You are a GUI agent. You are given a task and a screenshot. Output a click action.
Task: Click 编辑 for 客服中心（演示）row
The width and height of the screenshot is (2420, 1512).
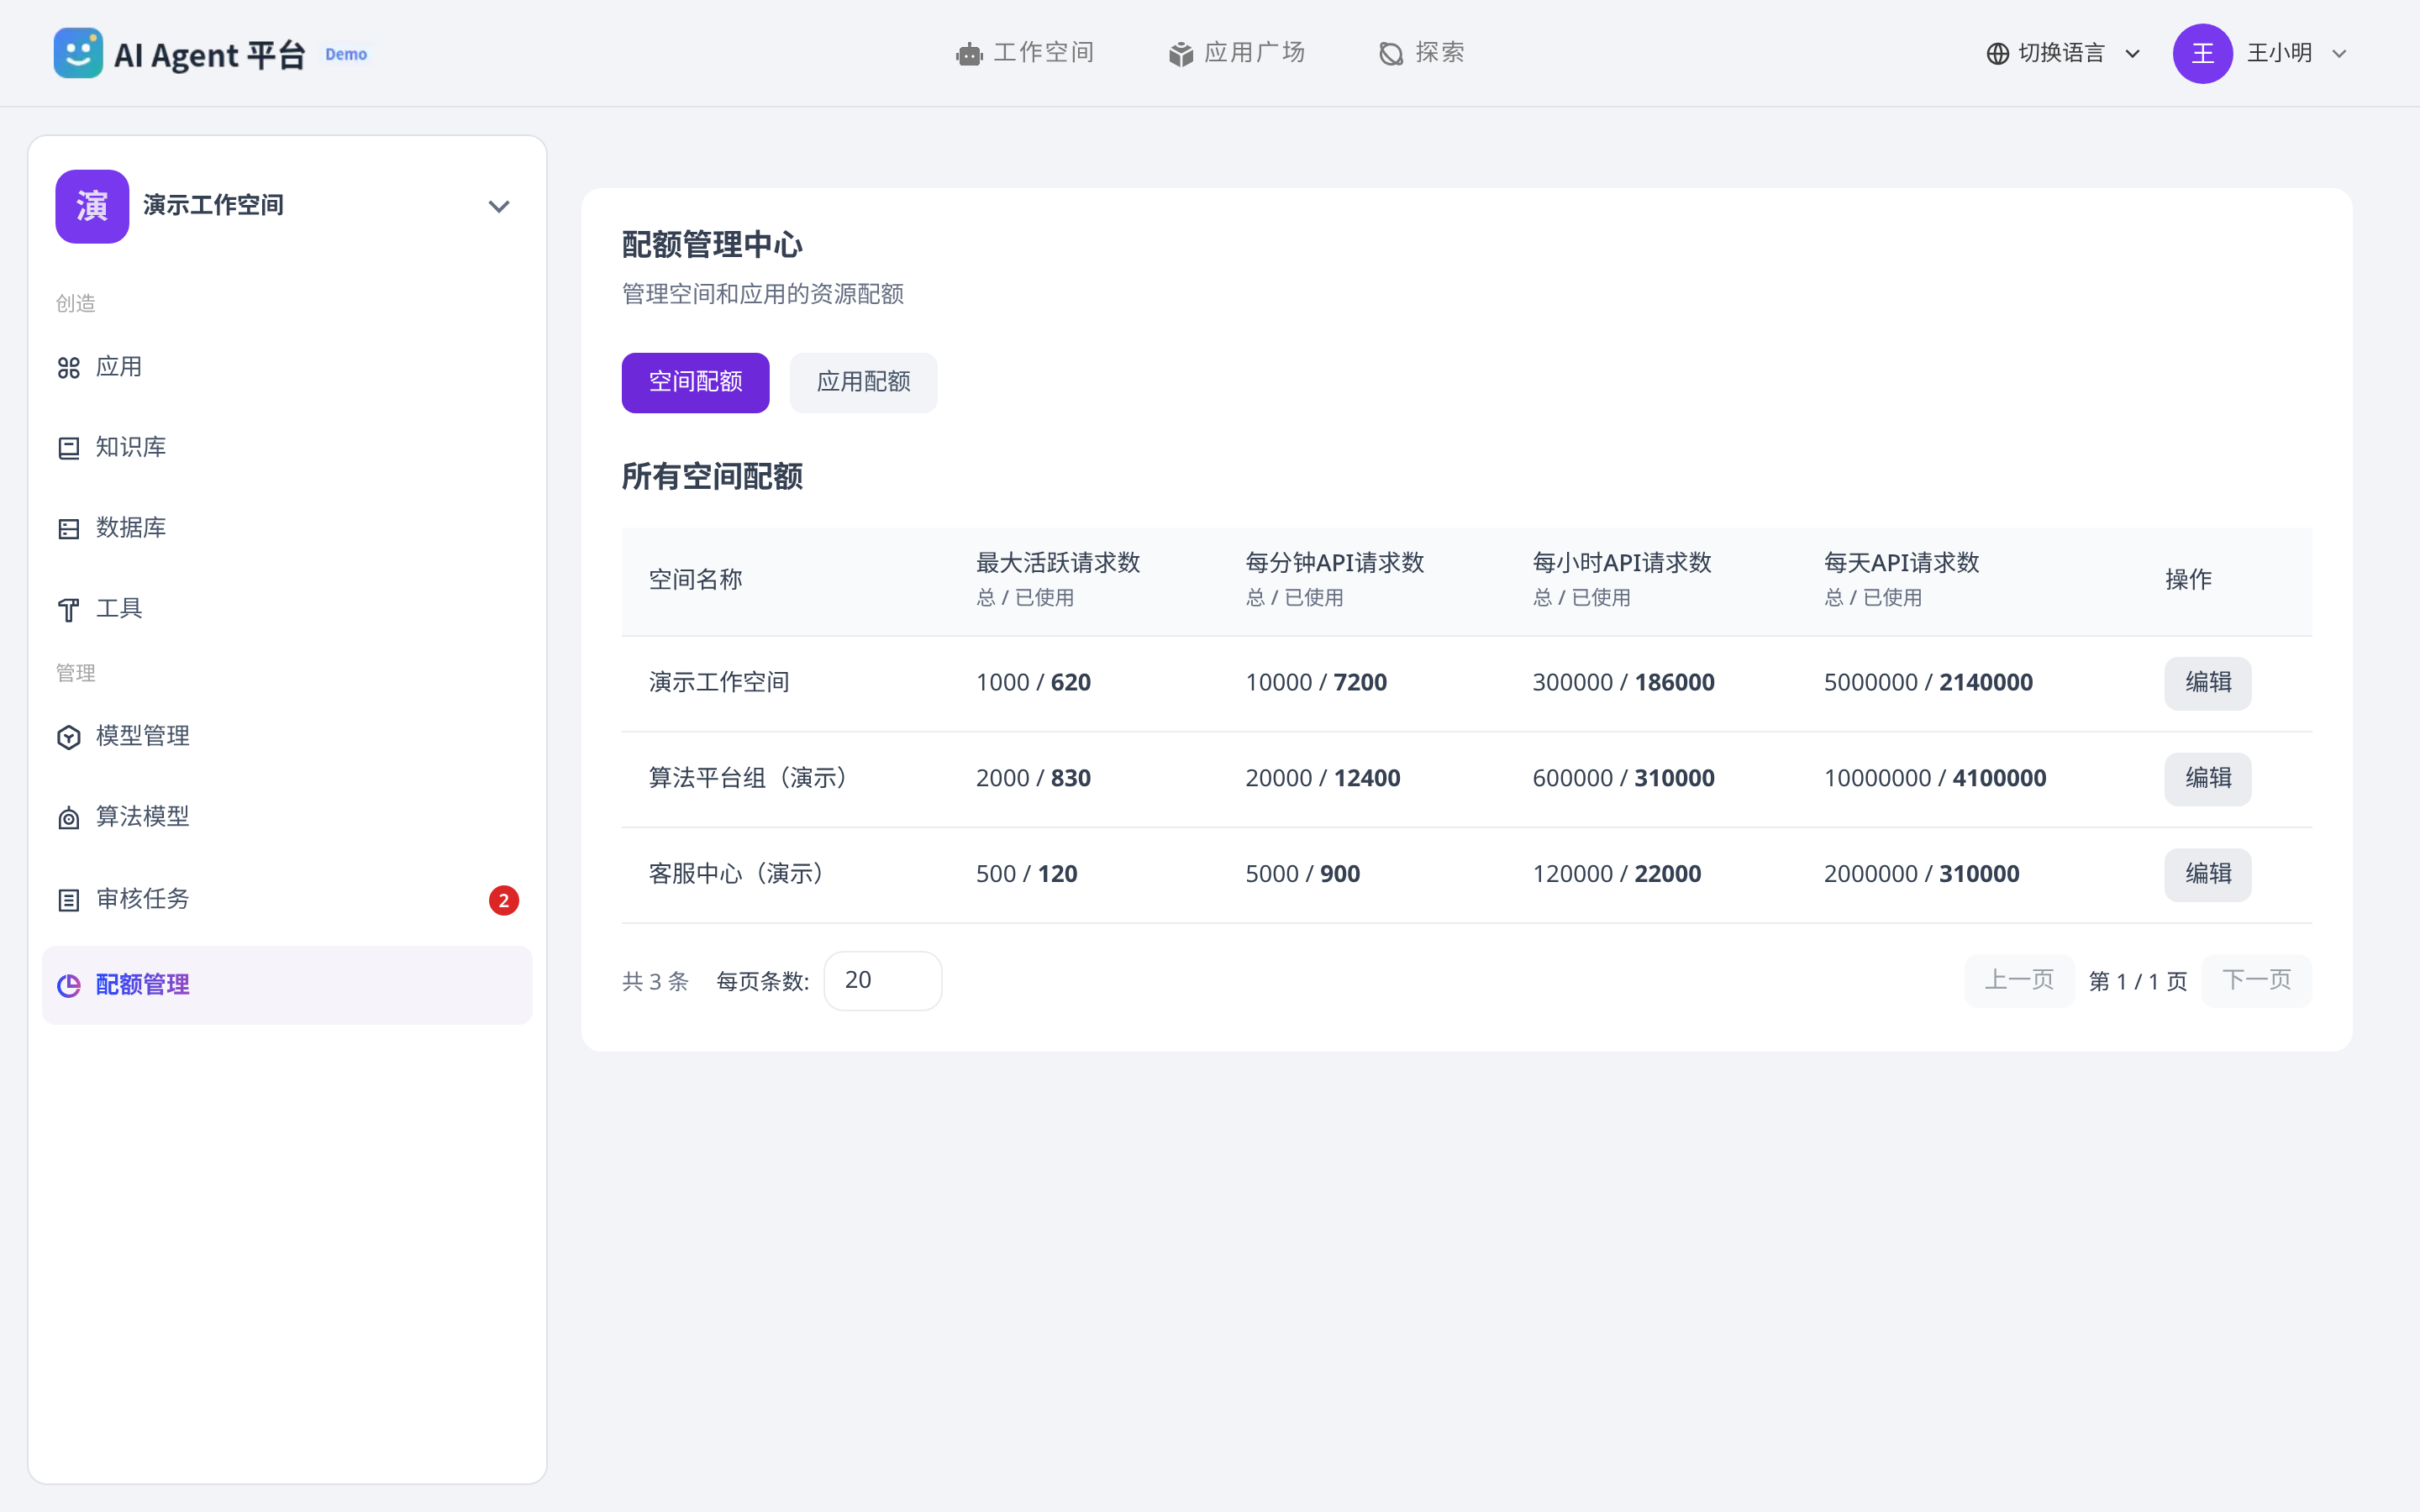tap(2207, 875)
